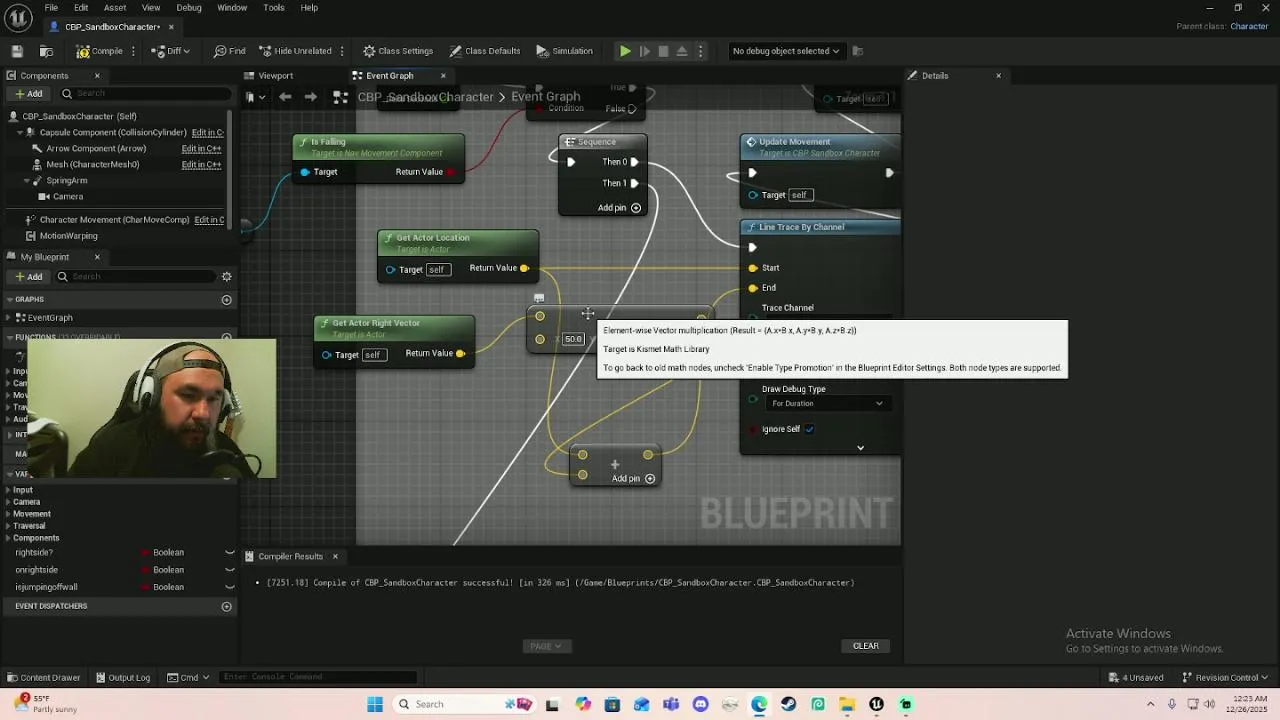
Task: Switch to the Event Graph tab
Action: click(x=389, y=76)
